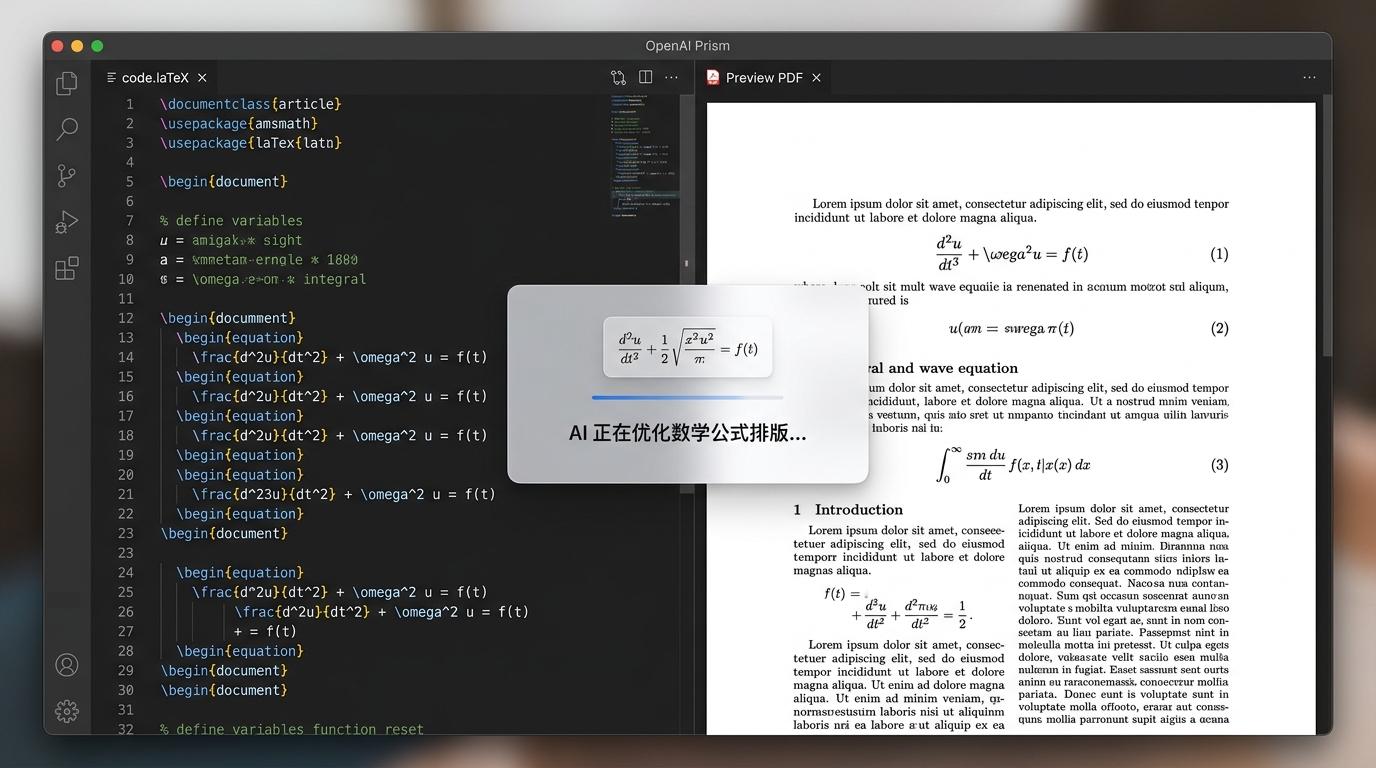Split the code editor to the right

coord(646,77)
